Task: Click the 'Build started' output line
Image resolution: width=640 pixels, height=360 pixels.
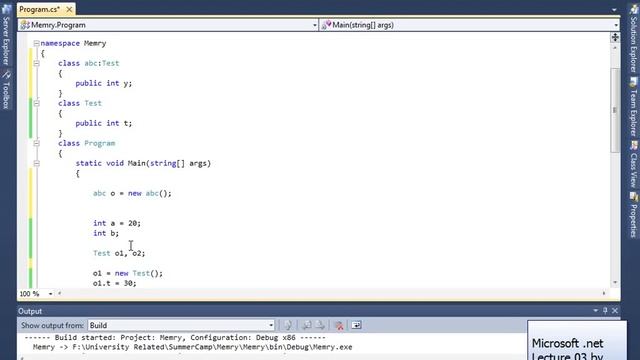Action: [175, 338]
